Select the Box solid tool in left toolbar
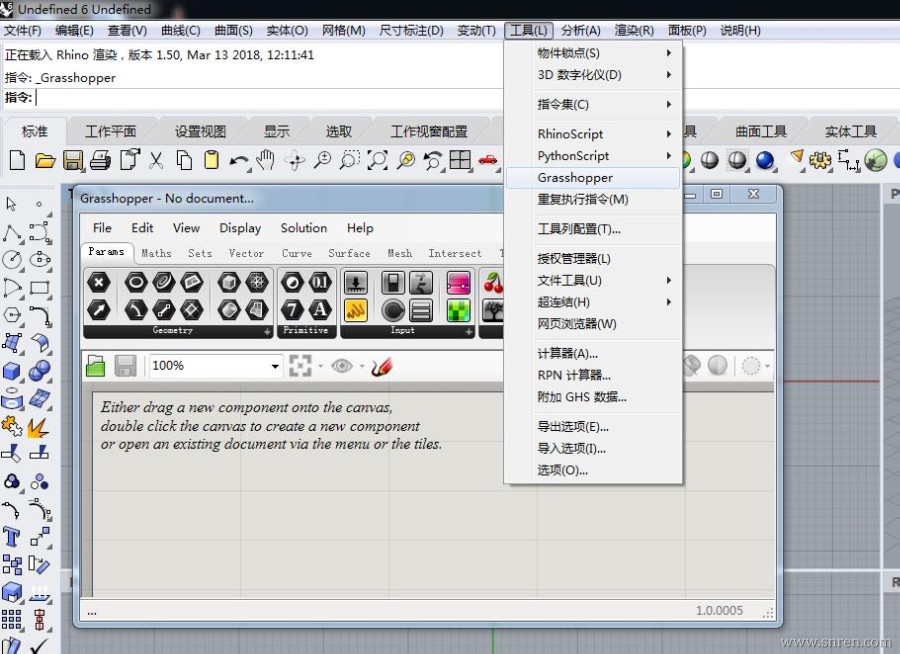The image size is (900, 654). (11, 371)
